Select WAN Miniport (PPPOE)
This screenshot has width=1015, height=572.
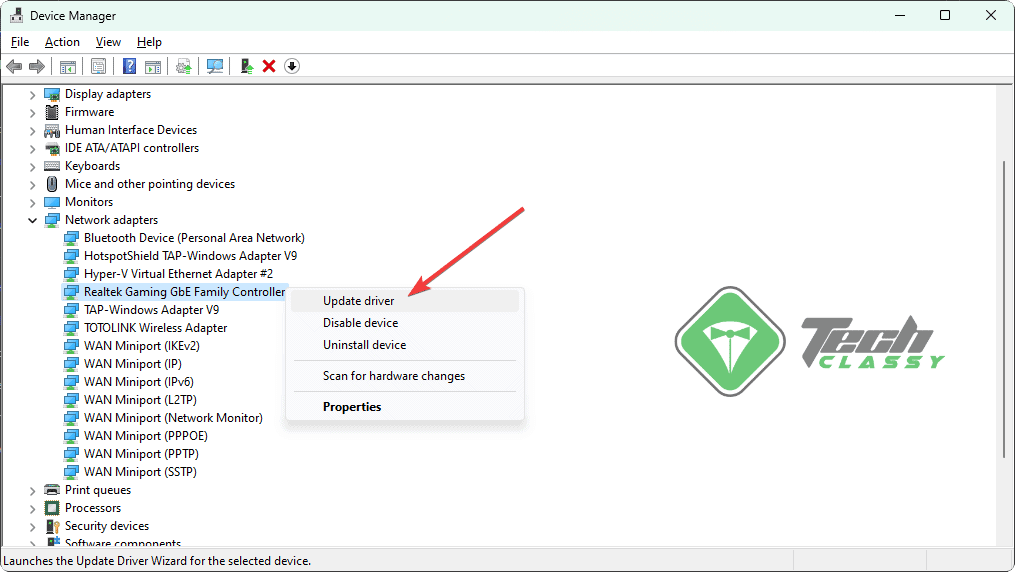(x=146, y=436)
